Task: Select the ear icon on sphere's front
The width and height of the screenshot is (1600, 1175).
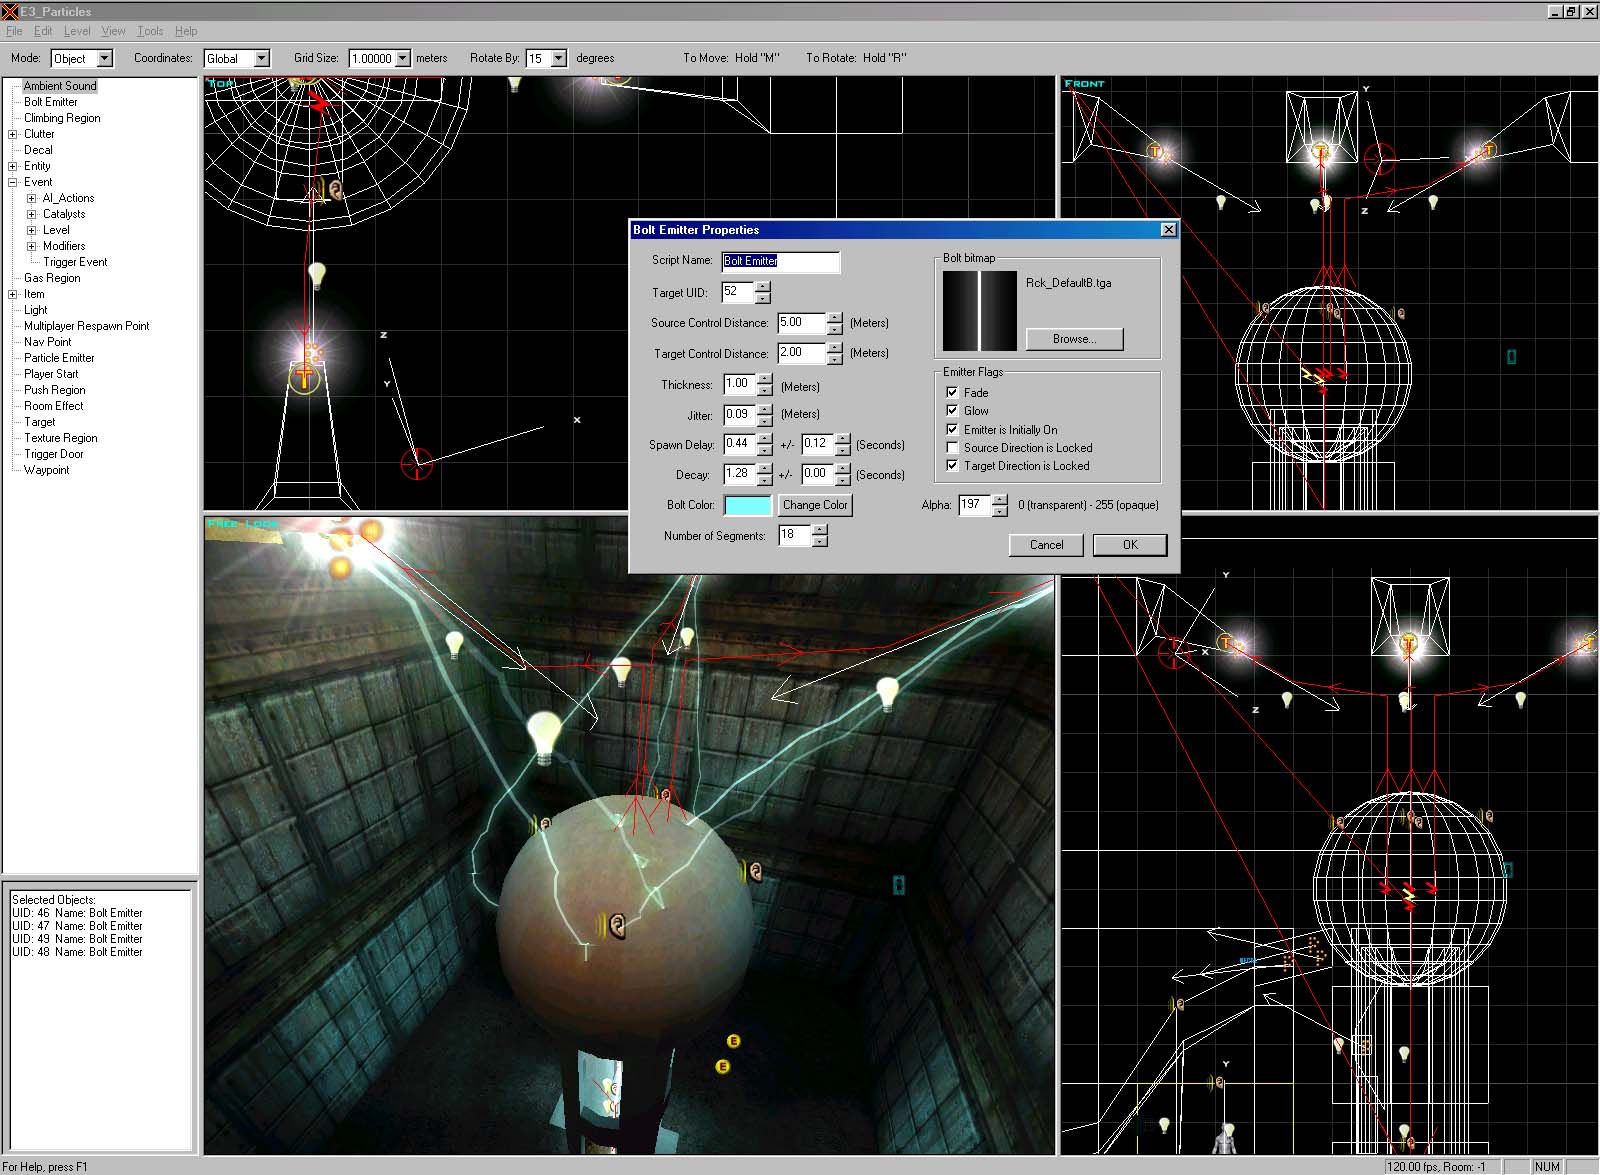Action: (x=618, y=926)
